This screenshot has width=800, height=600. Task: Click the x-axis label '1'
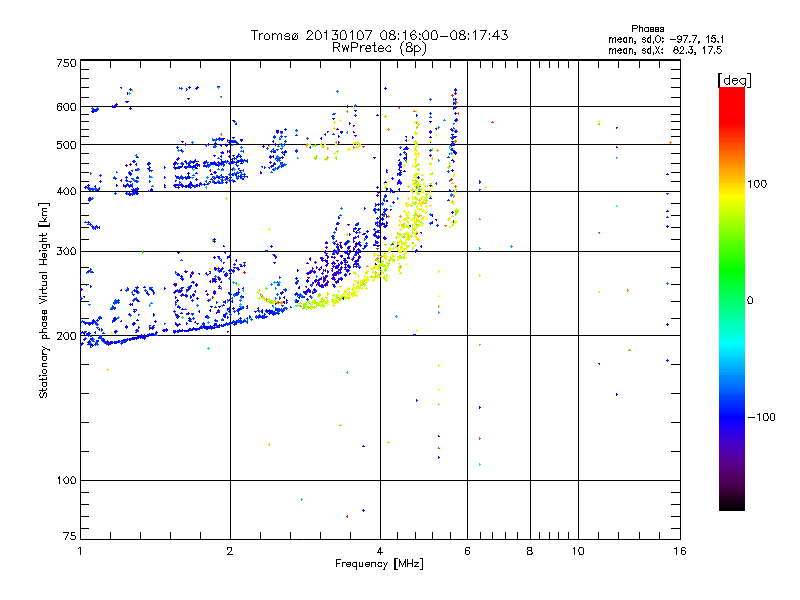tap(80, 551)
